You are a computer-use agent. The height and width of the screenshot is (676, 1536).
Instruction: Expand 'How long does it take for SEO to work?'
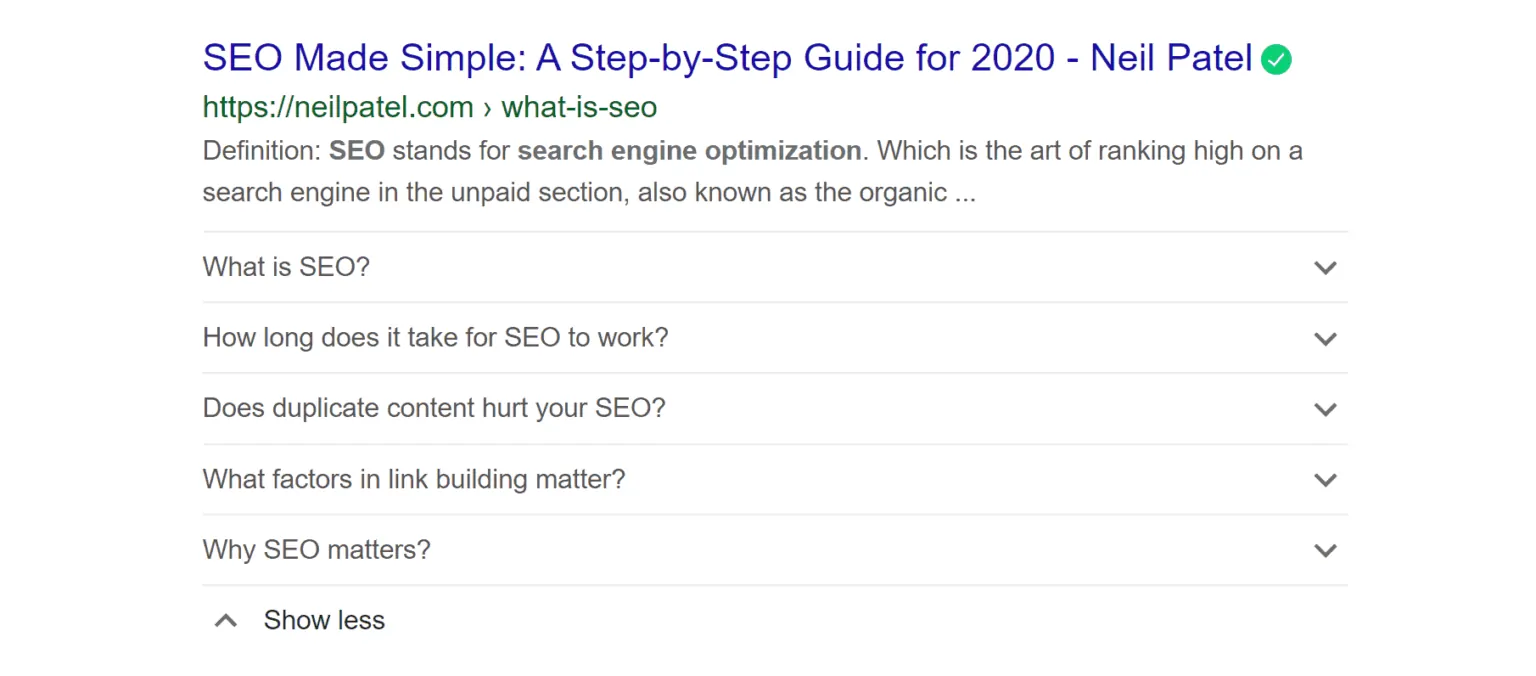coord(435,338)
